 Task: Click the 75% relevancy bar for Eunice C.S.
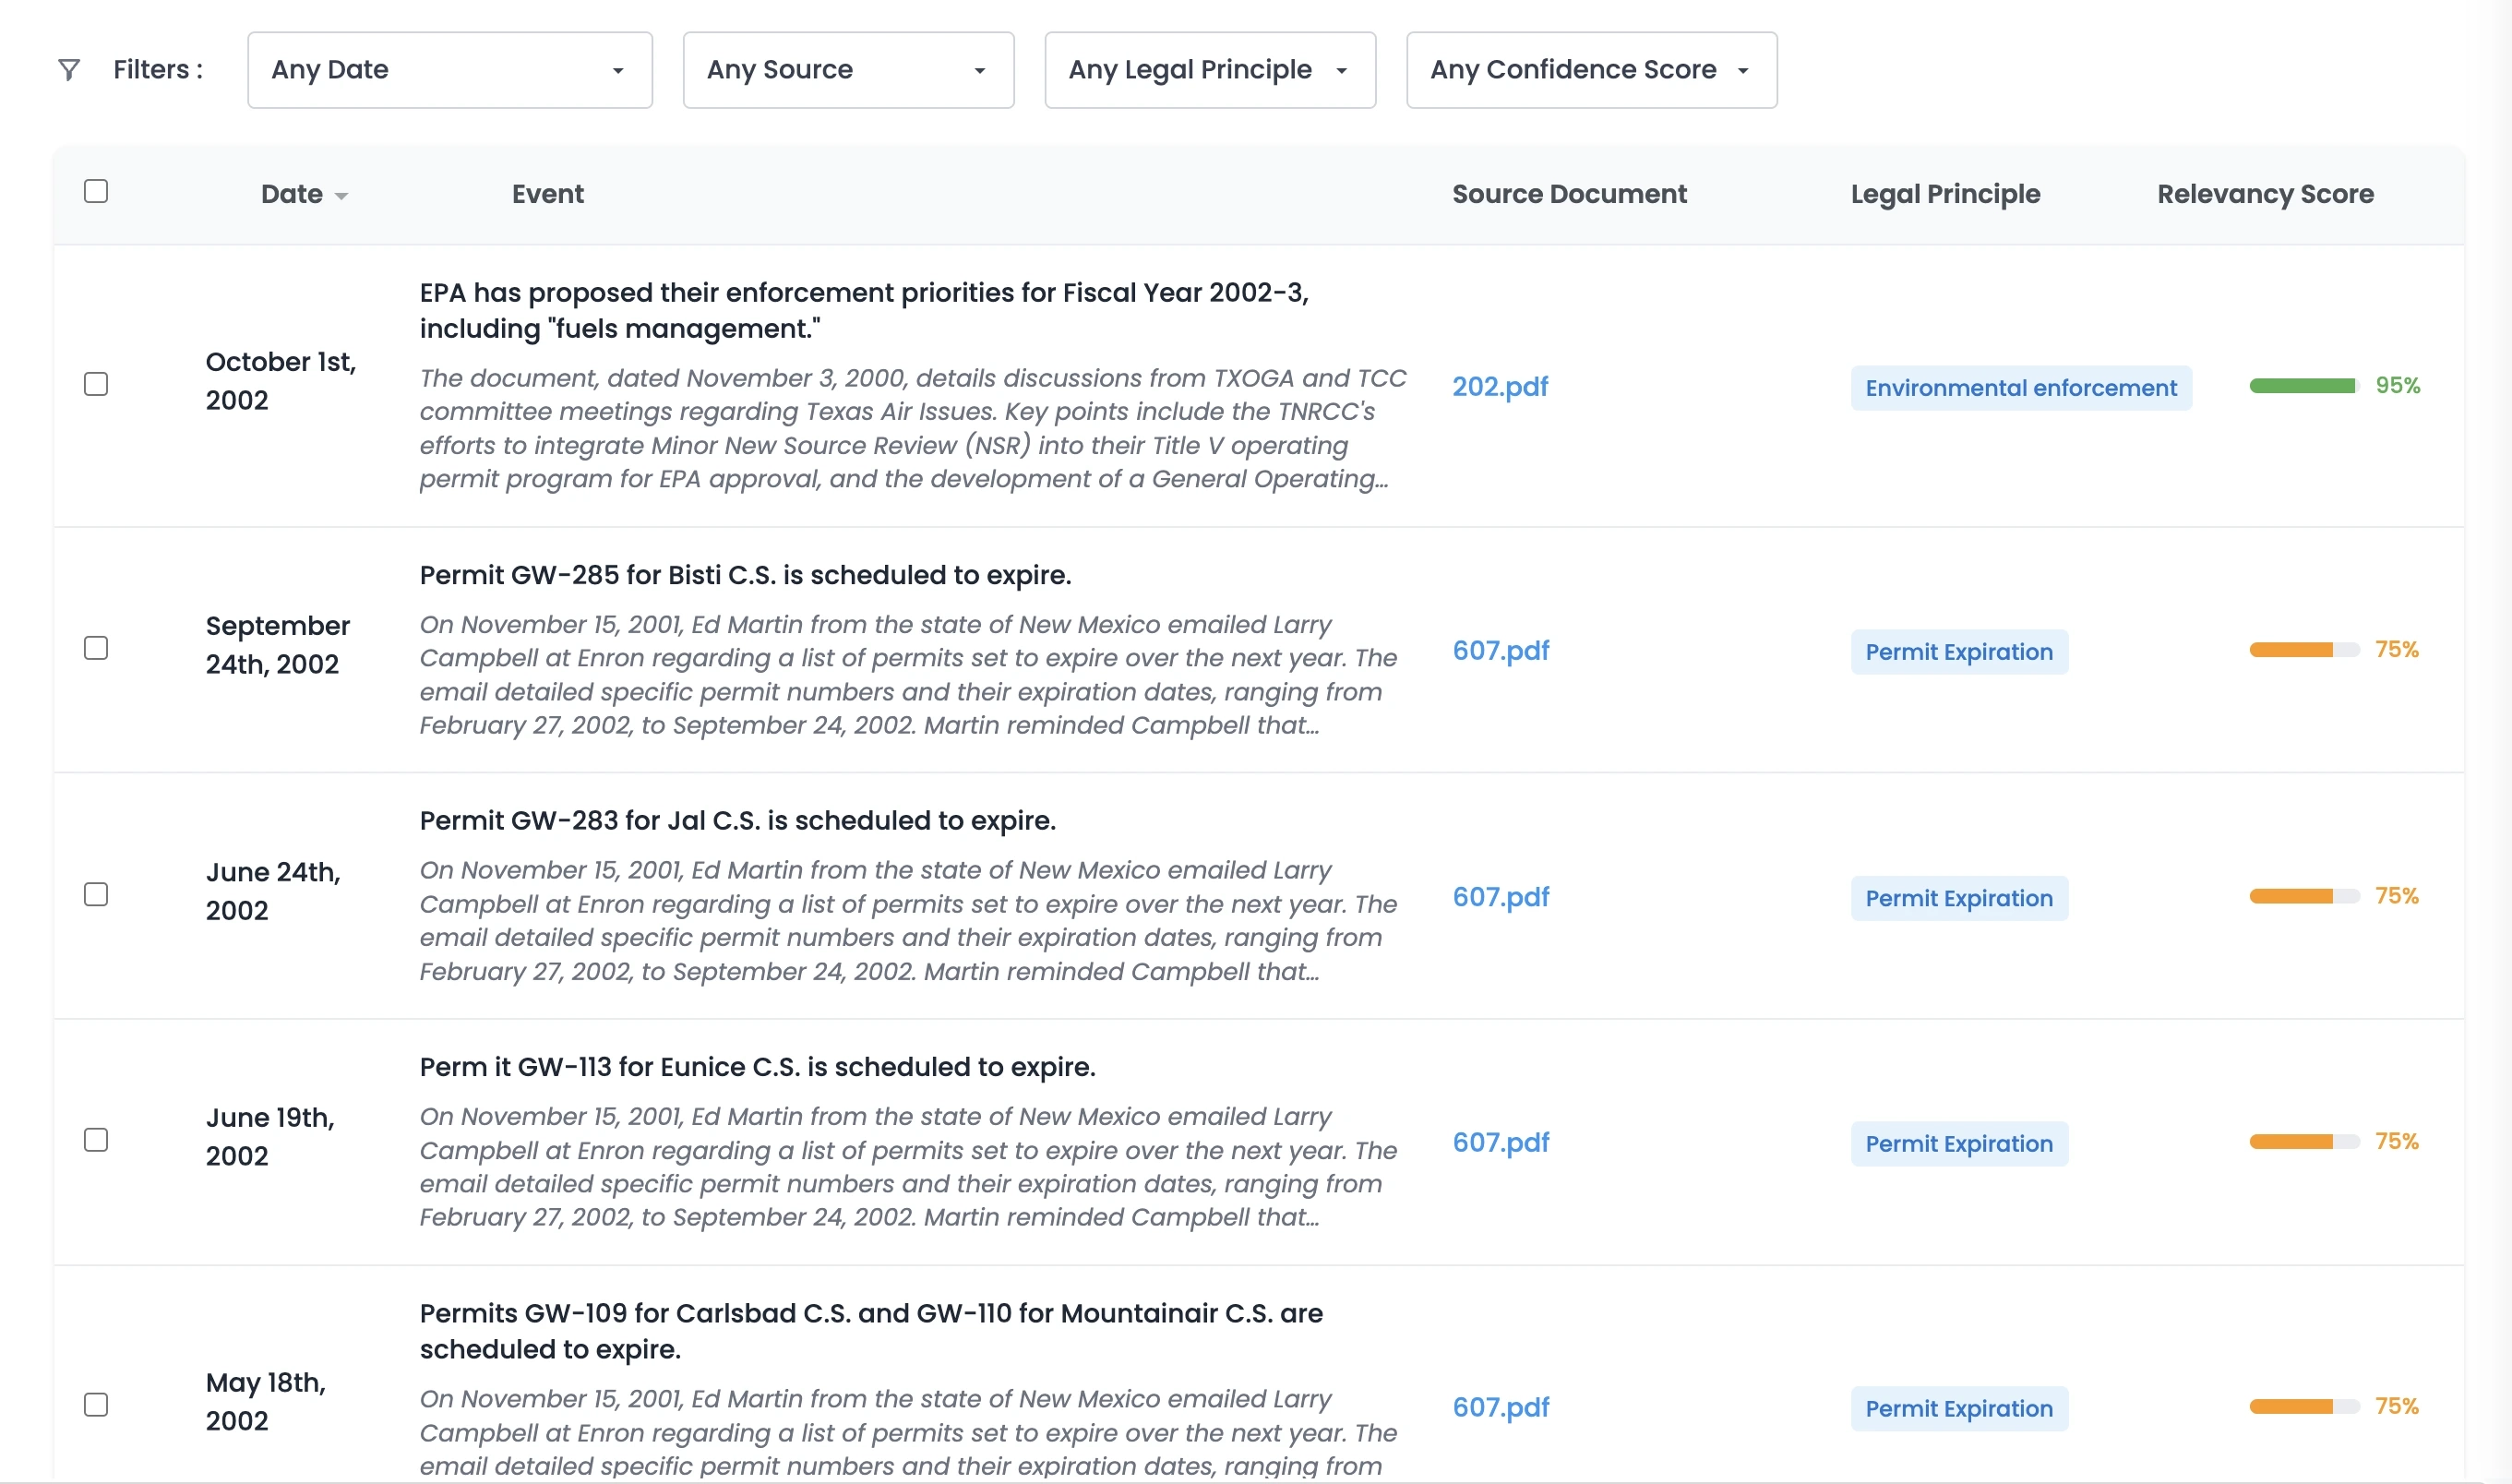click(2304, 1142)
